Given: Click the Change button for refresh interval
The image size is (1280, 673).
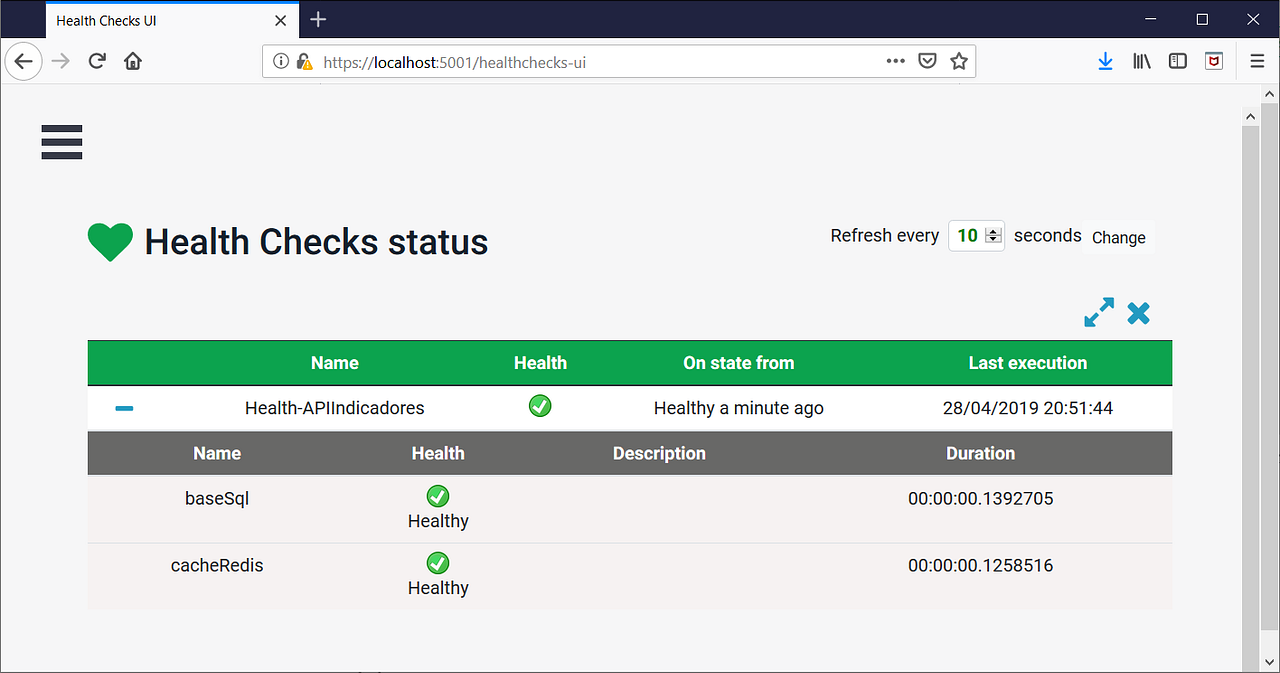Looking at the screenshot, I should (1118, 237).
